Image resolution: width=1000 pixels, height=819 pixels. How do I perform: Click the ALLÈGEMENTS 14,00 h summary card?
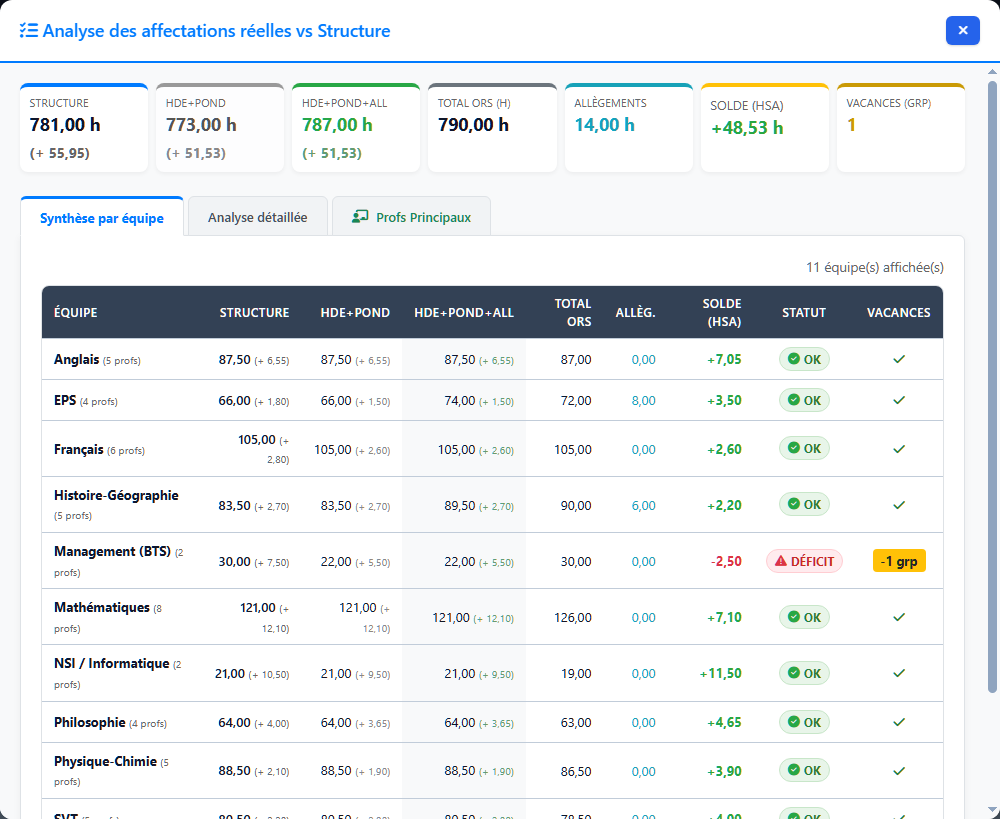coord(629,128)
